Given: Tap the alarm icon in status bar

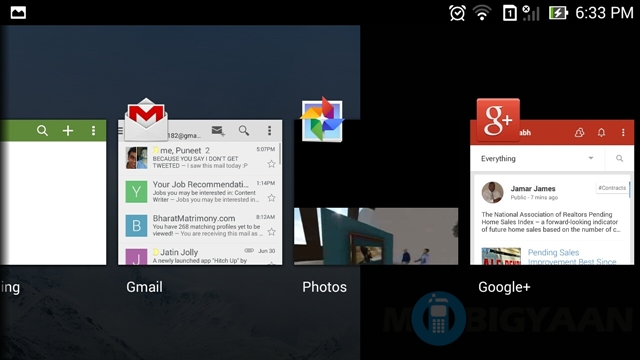Looking at the screenshot, I should point(457,13).
